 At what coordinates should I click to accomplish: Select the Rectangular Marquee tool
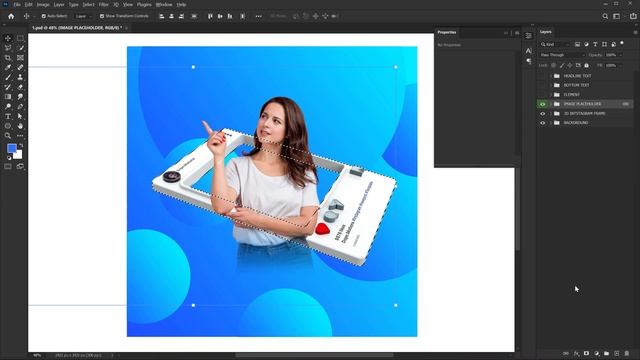[20, 38]
